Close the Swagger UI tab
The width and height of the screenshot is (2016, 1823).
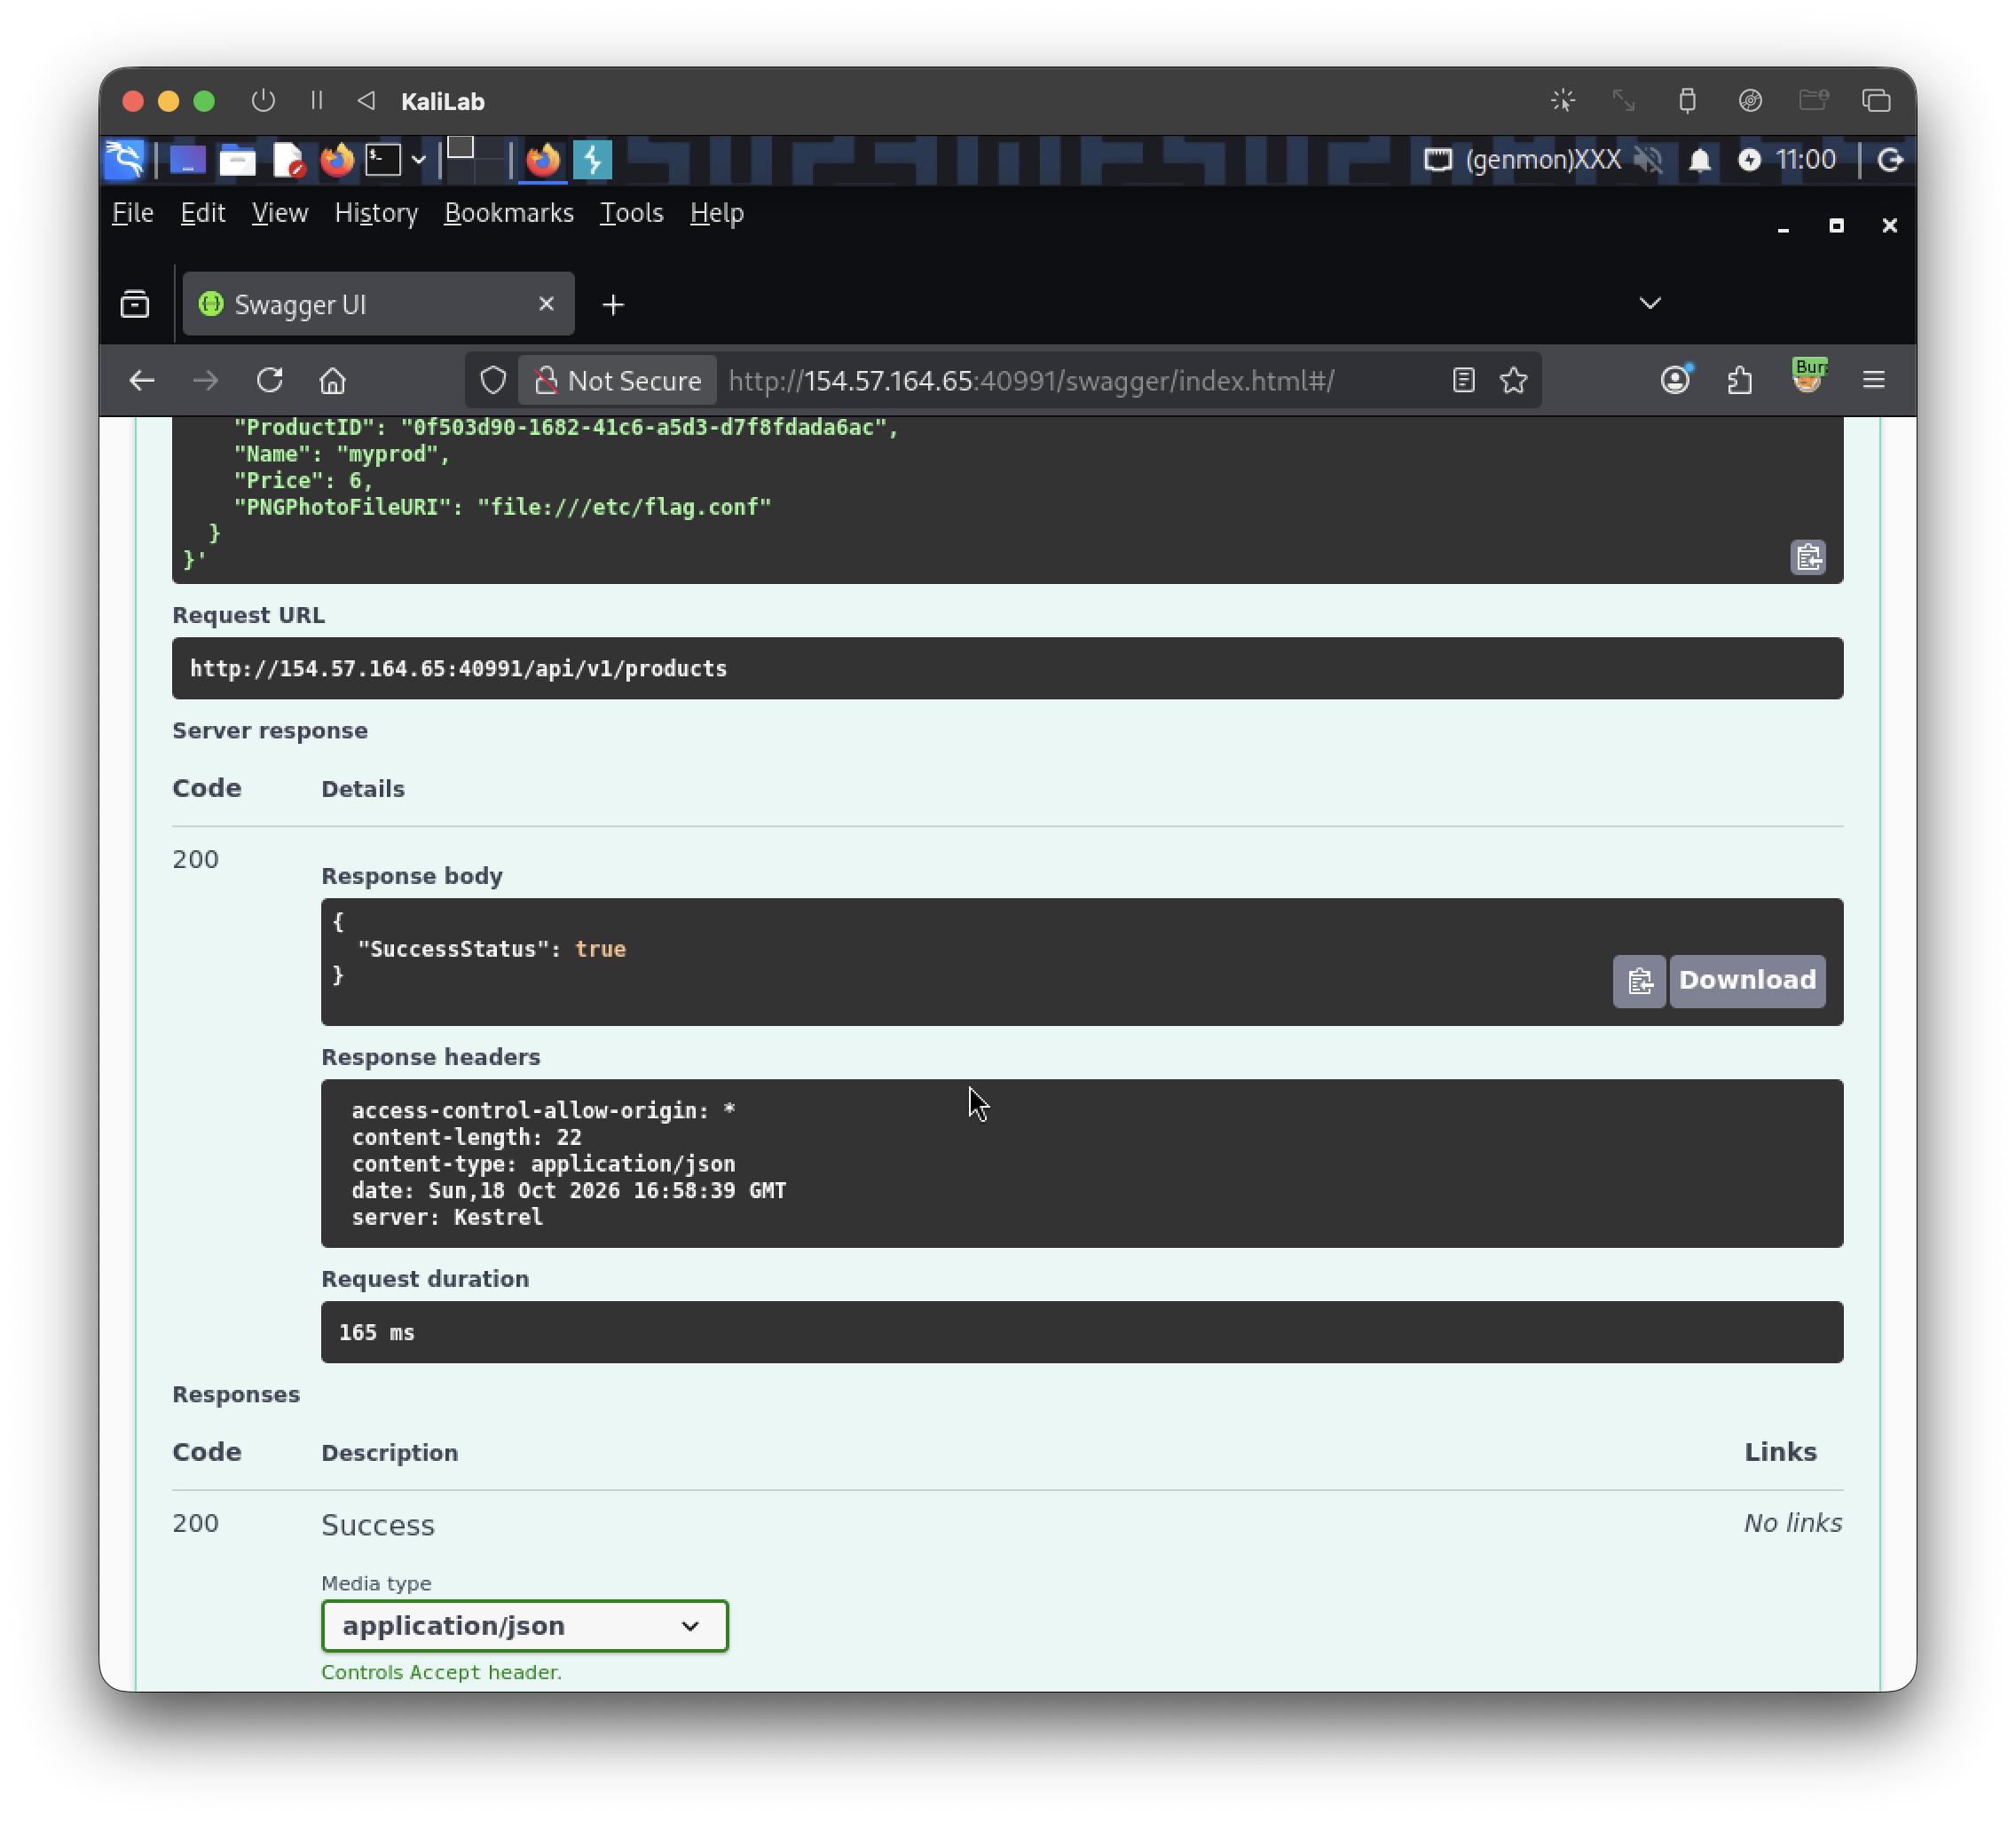click(x=546, y=304)
